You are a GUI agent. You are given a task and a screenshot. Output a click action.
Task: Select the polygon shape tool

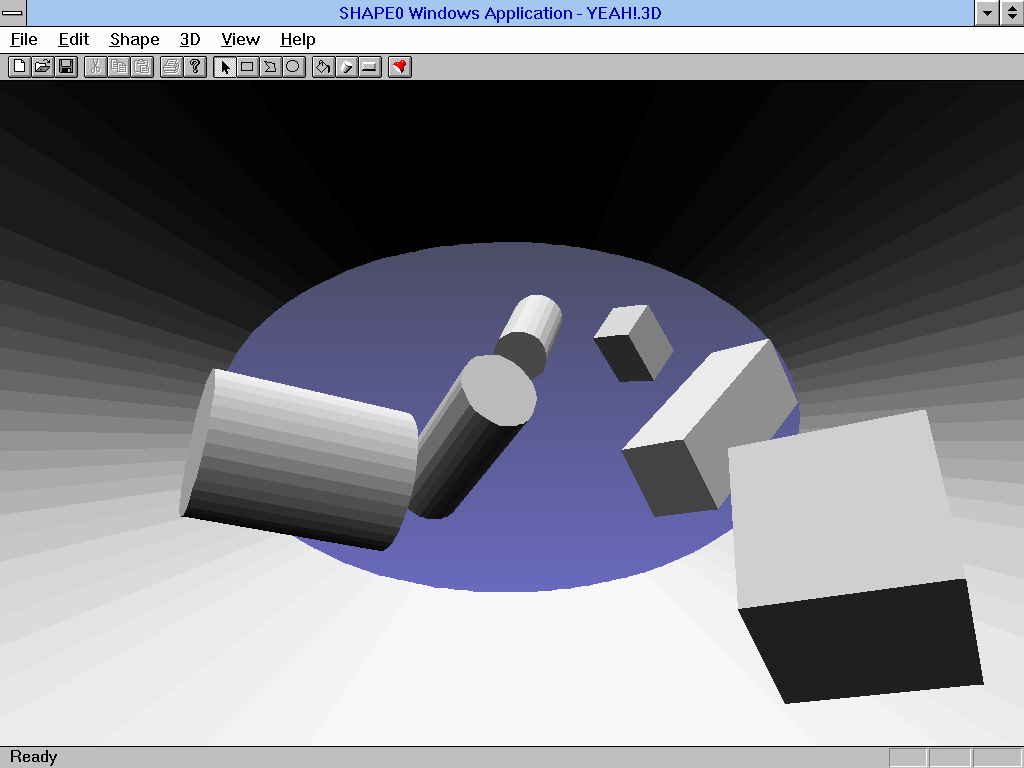(270, 67)
